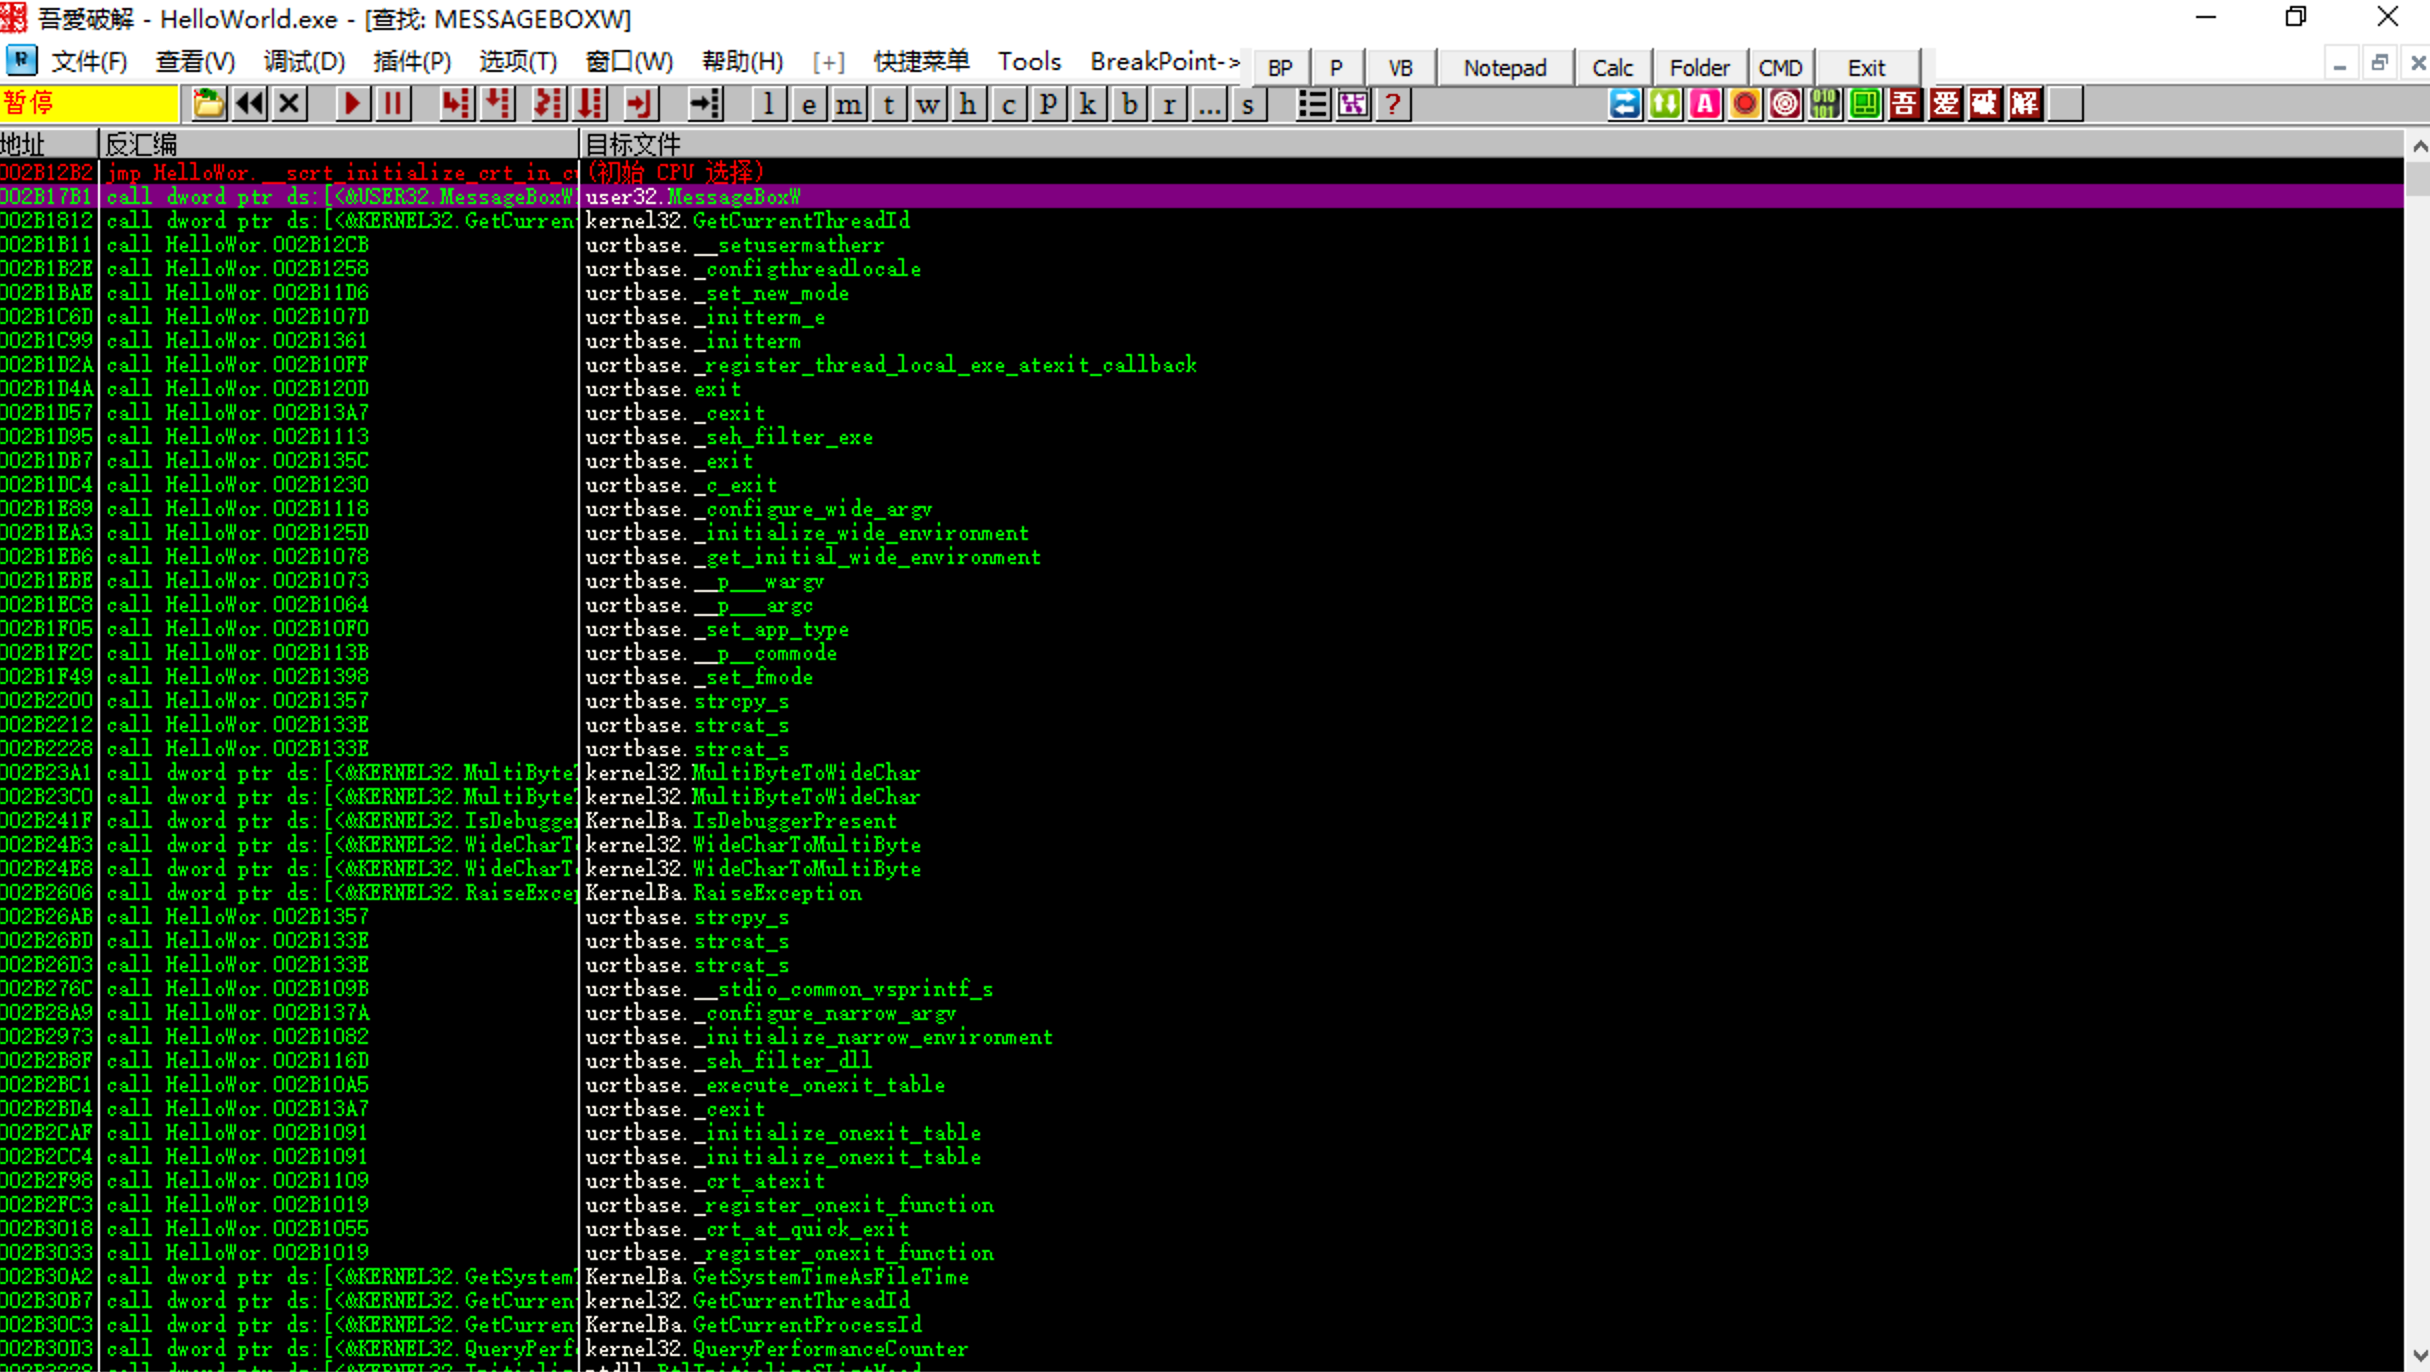This screenshot has height=1372, width=2430.
Task: Open the 文件(F) menu
Action: pos(89,62)
